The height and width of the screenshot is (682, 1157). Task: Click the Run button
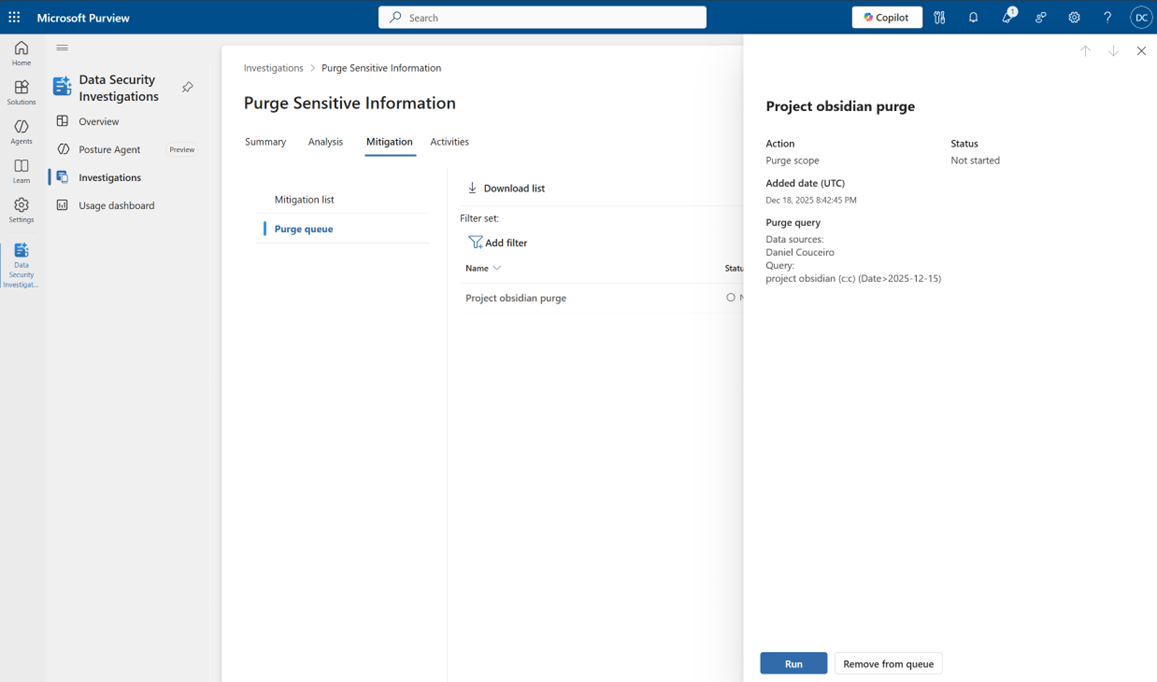793,664
